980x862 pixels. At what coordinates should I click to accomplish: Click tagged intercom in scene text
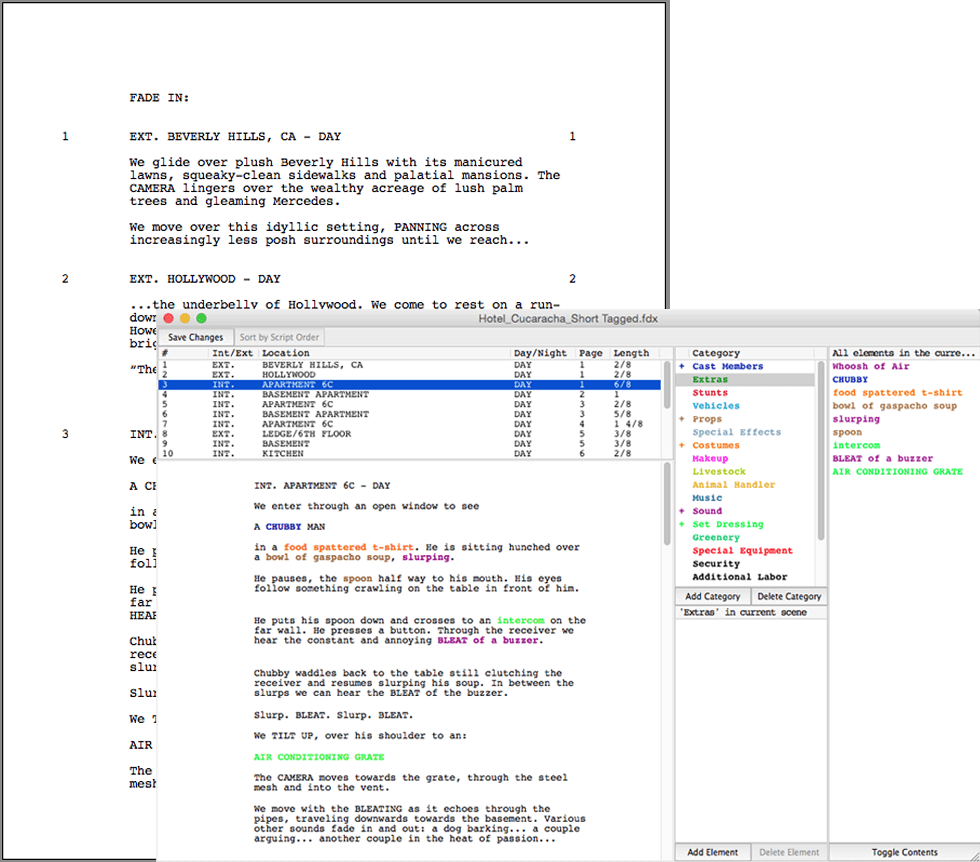tap(521, 620)
